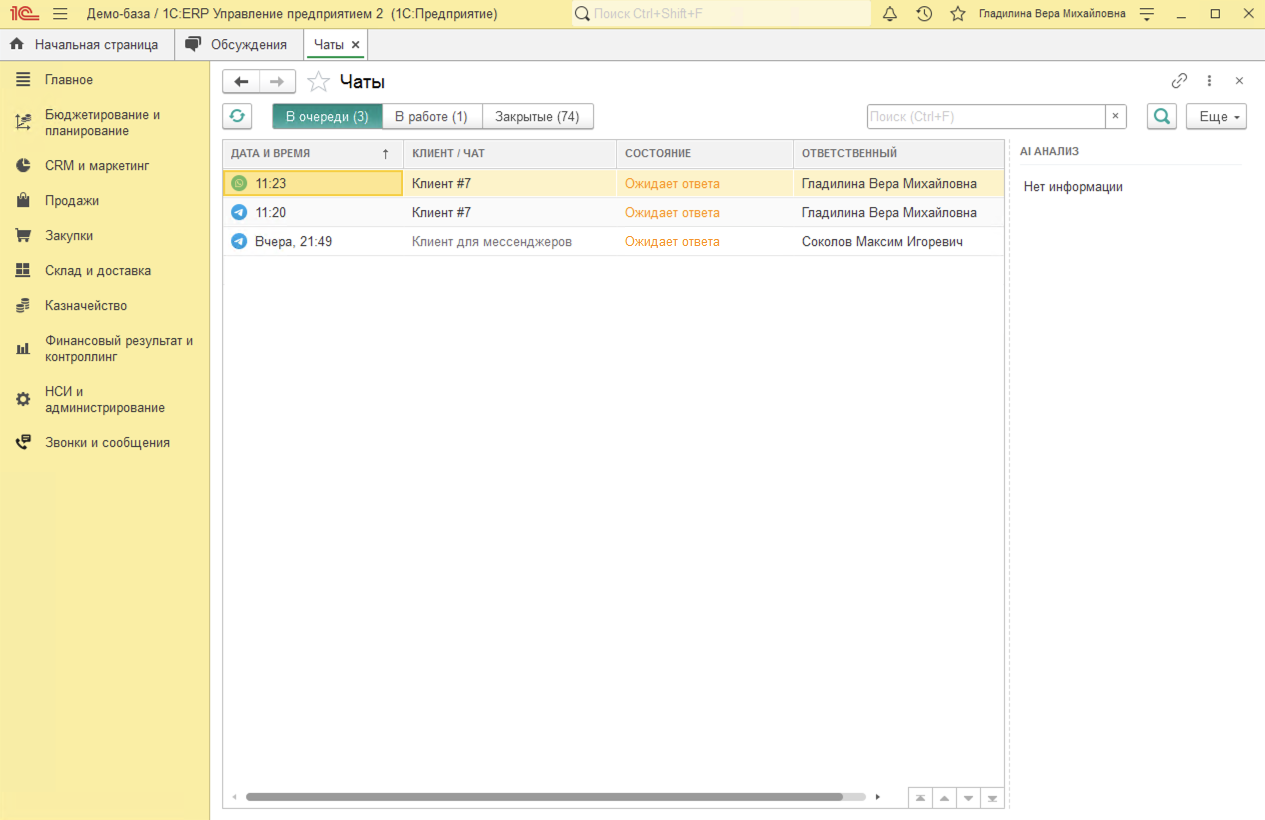Open the three-dot page options menu

[1209, 81]
